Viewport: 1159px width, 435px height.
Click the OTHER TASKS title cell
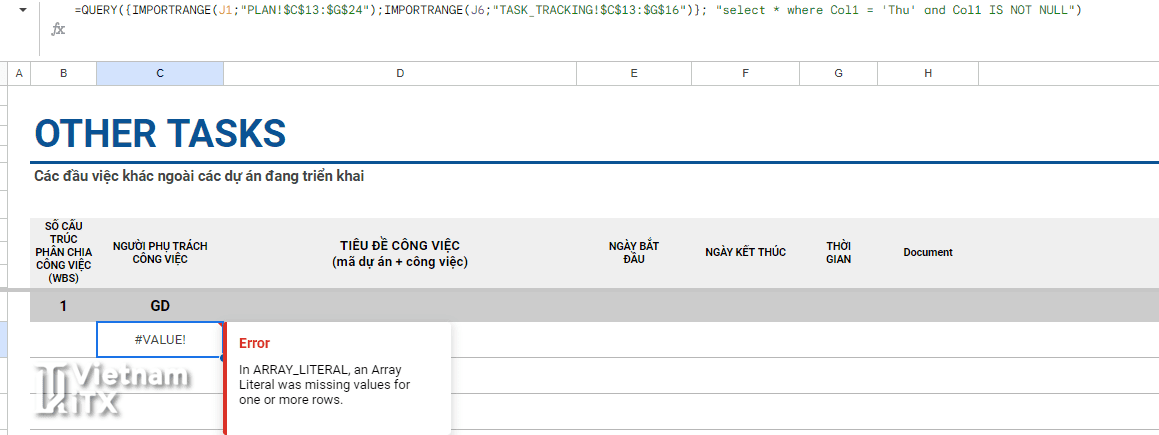pyautogui.click(x=160, y=134)
